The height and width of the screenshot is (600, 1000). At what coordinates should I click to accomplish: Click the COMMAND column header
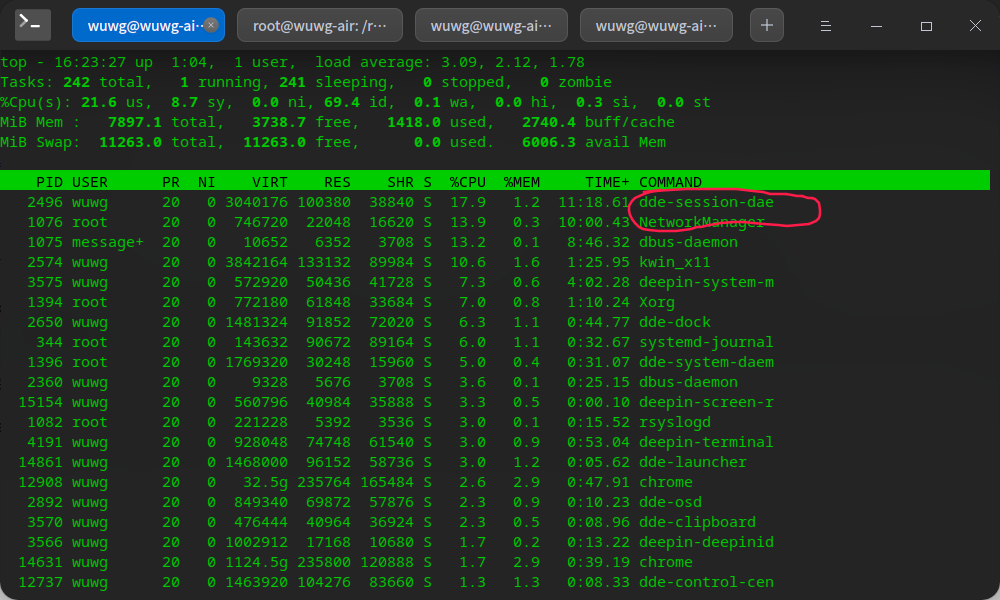pyautogui.click(x=670, y=182)
